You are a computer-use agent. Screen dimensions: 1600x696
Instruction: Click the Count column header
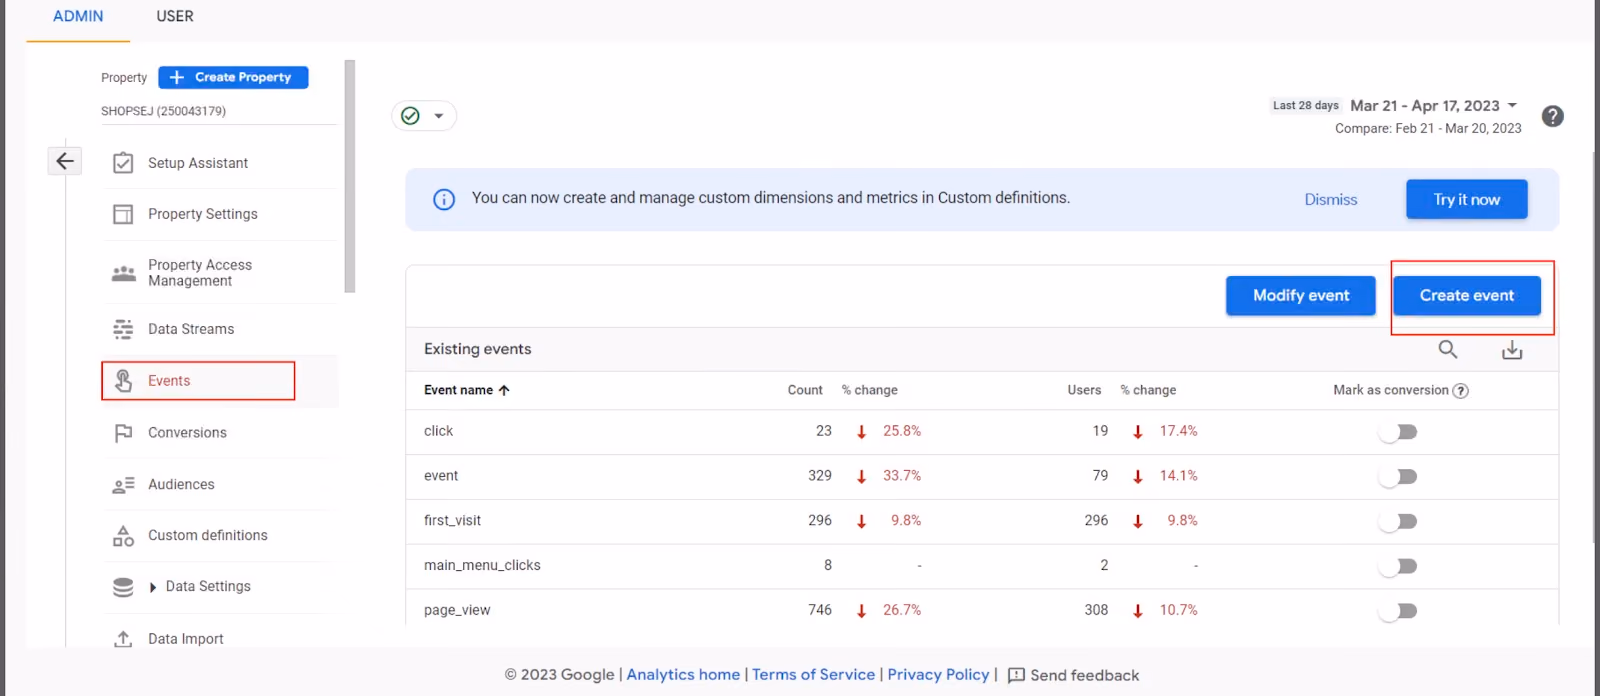(x=805, y=391)
